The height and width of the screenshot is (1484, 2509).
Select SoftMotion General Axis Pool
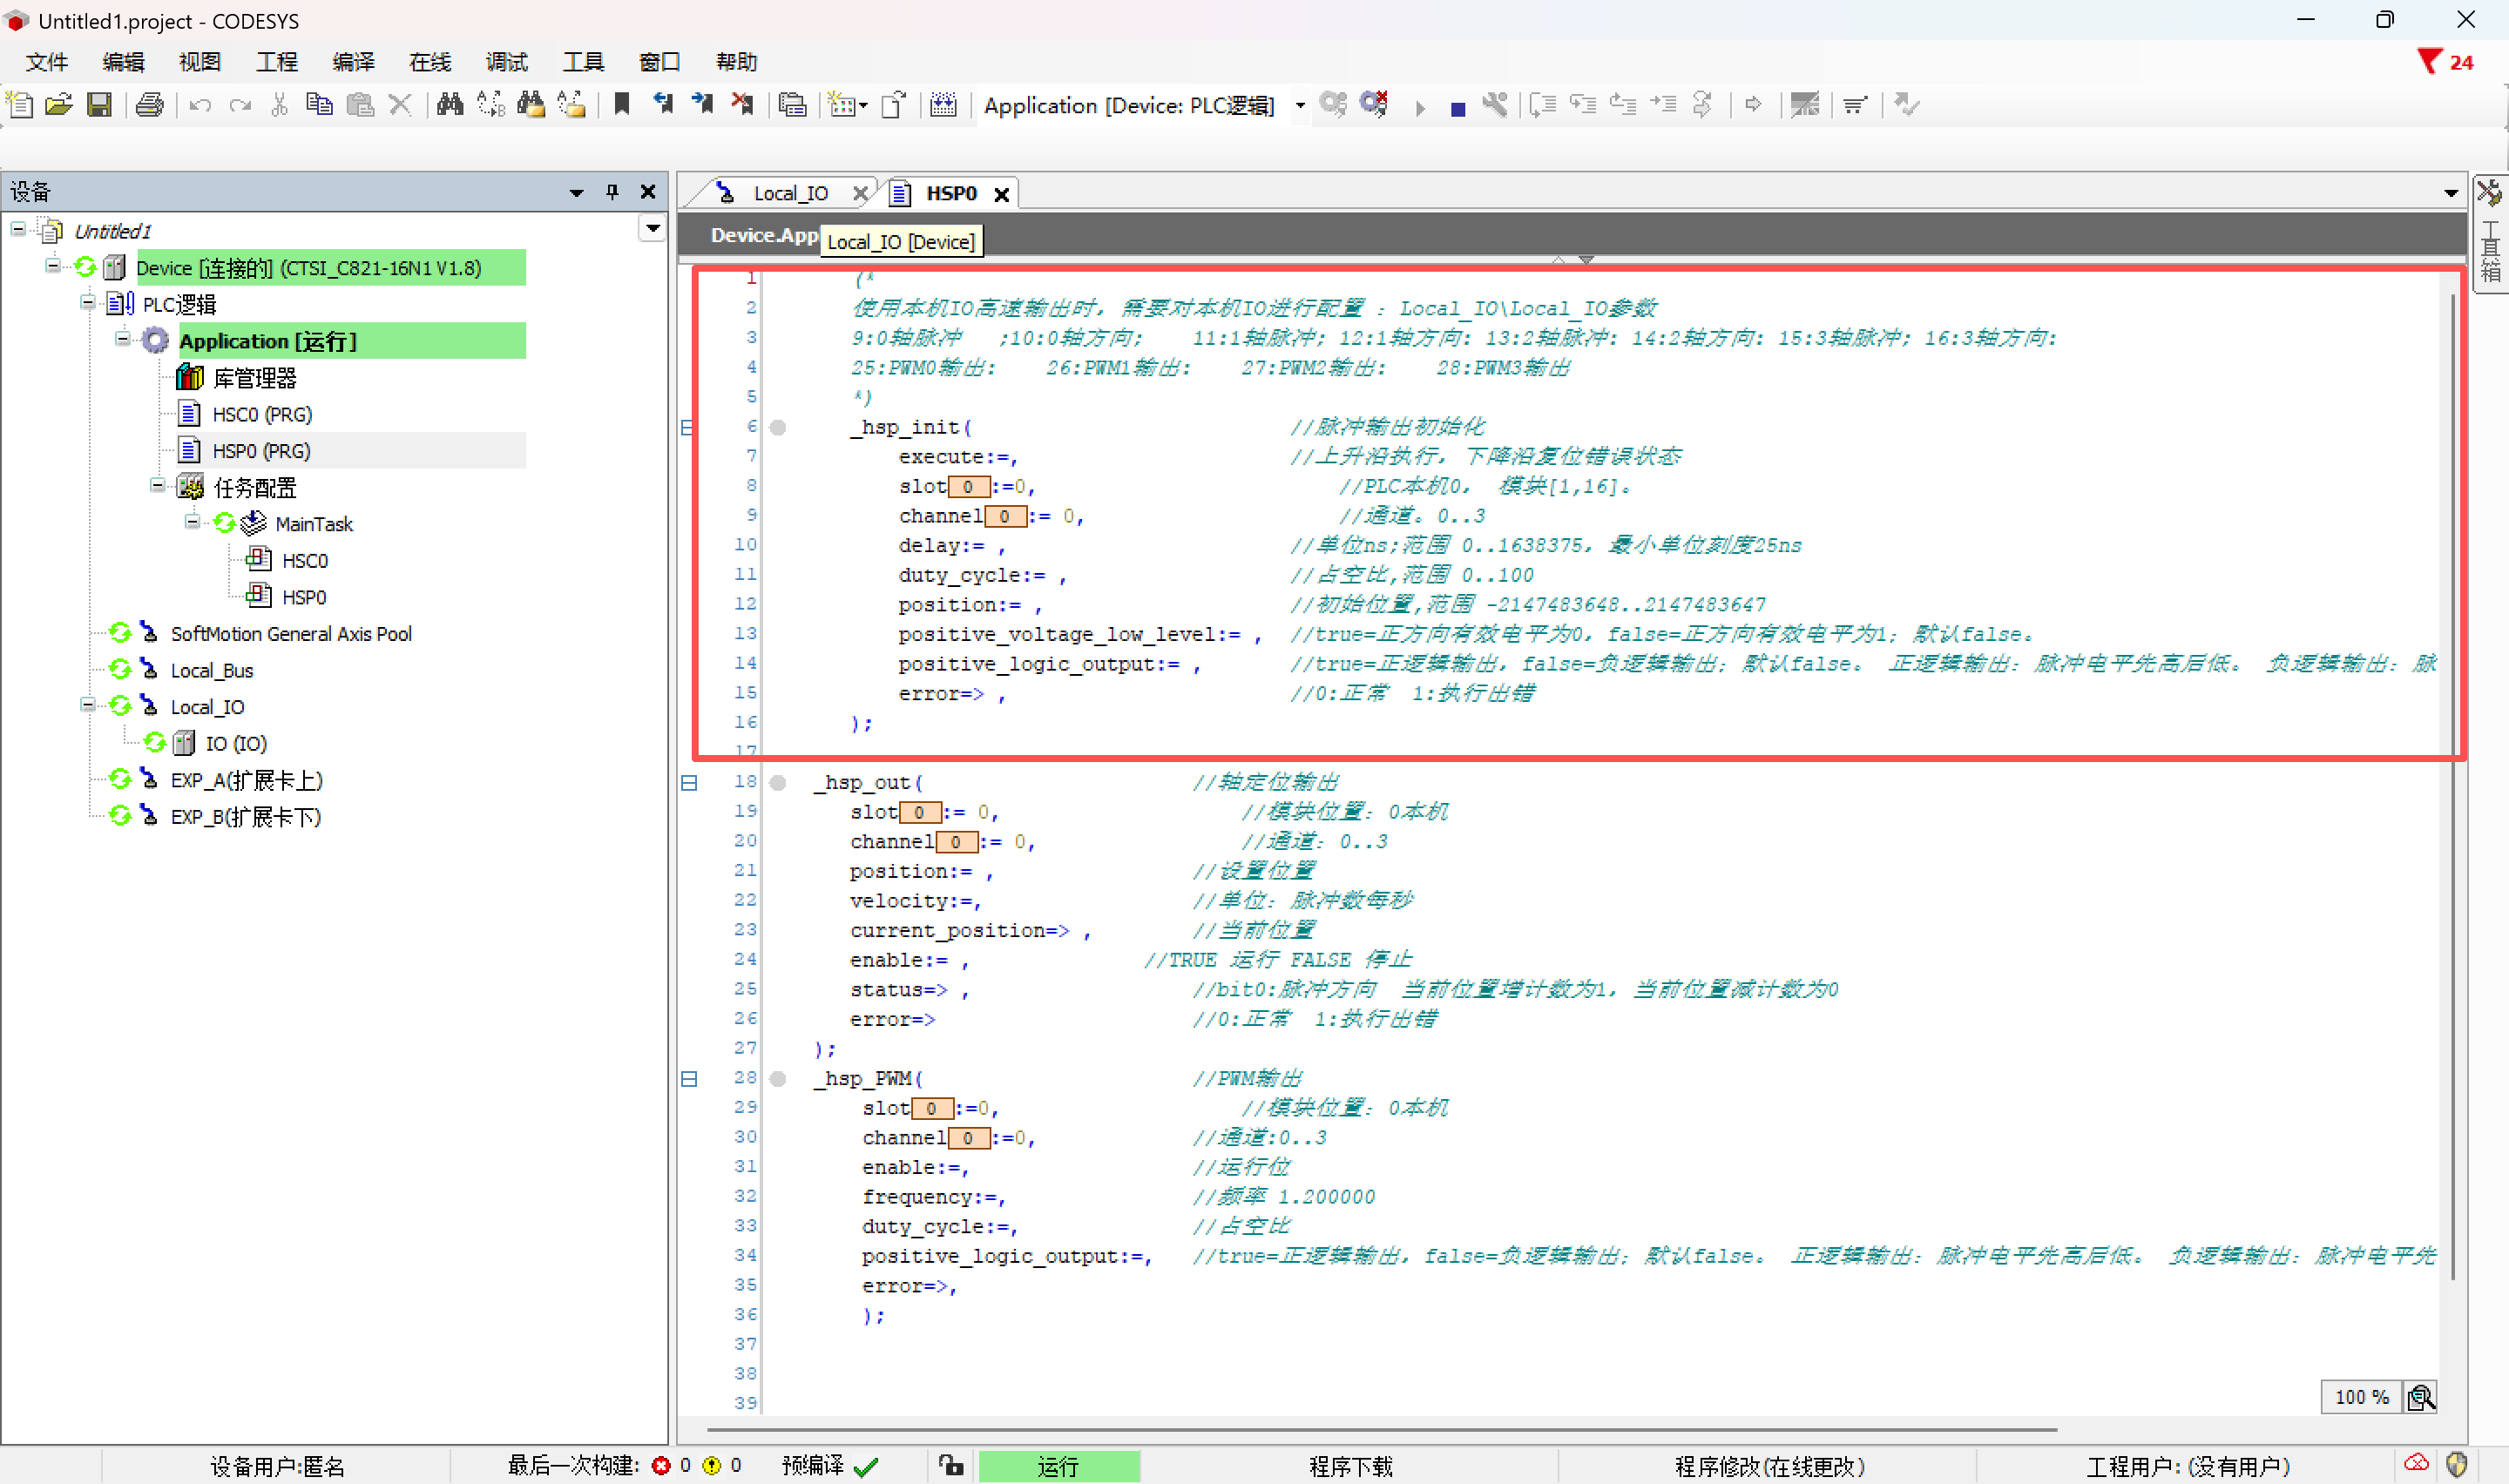coord(291,634)
